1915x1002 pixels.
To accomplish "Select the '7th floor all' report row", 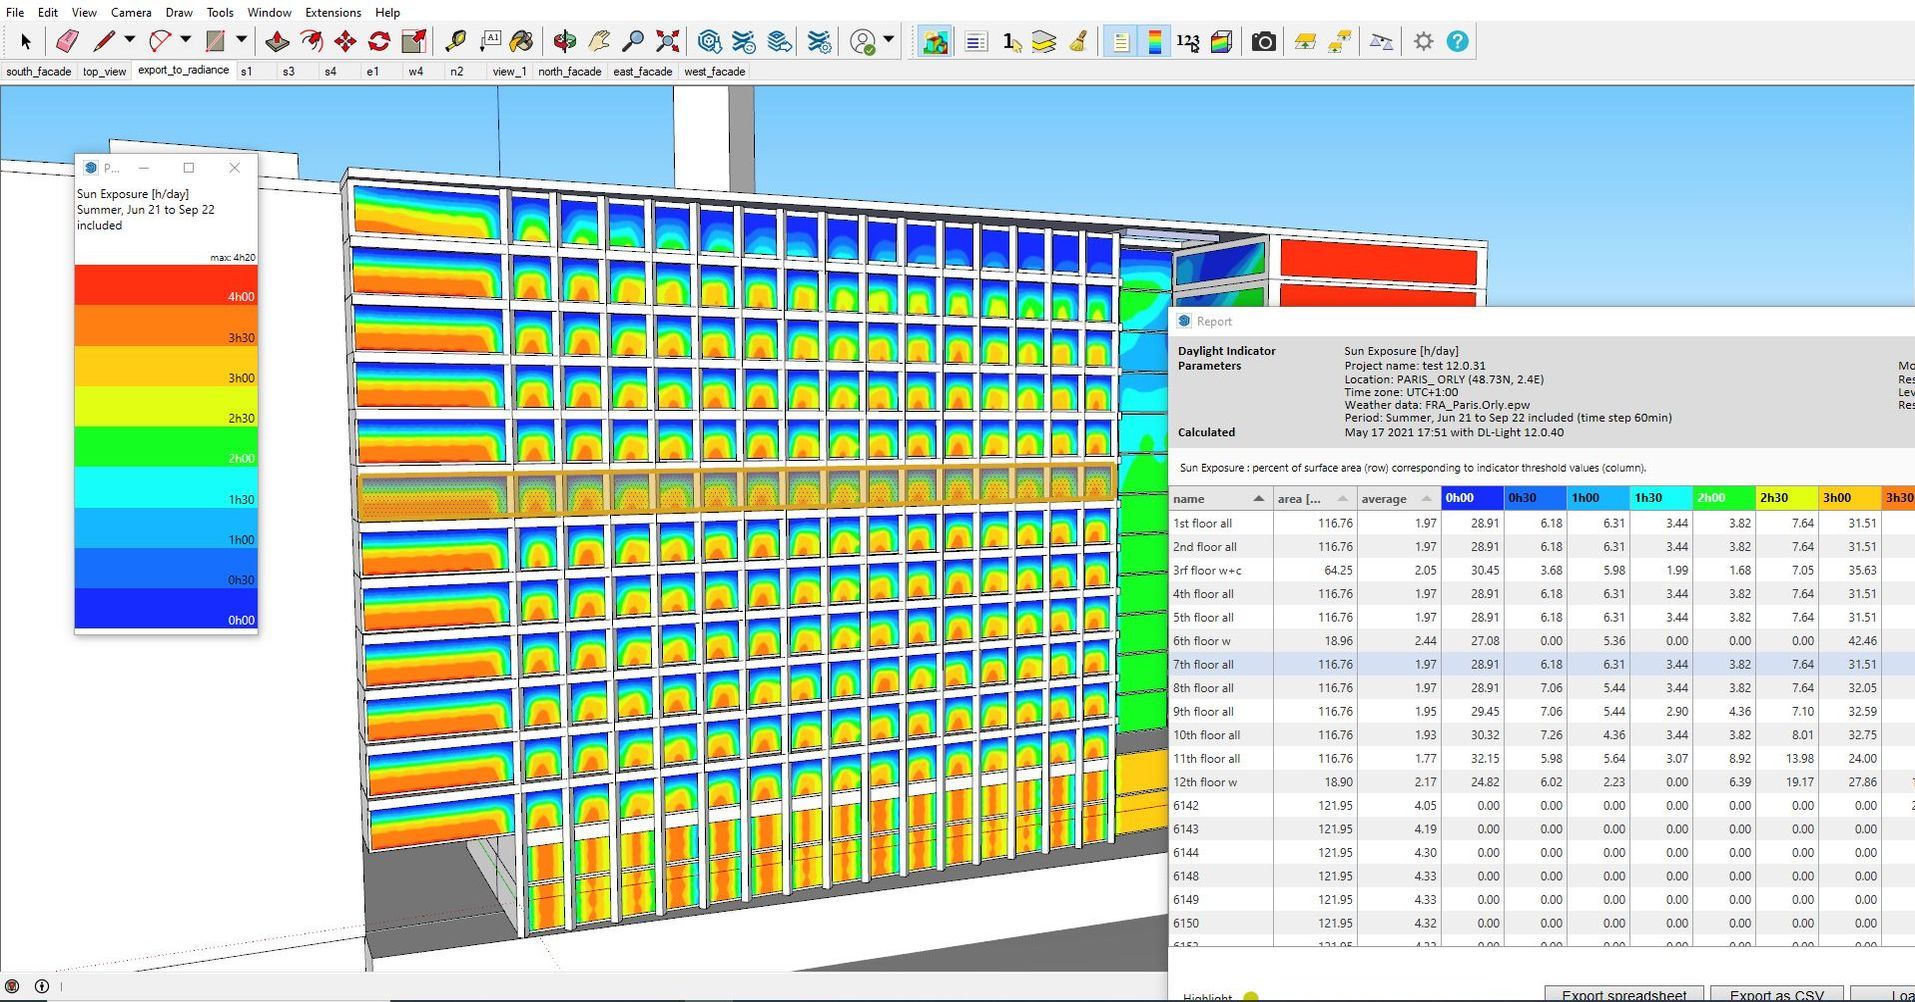I will [1542, 664].
